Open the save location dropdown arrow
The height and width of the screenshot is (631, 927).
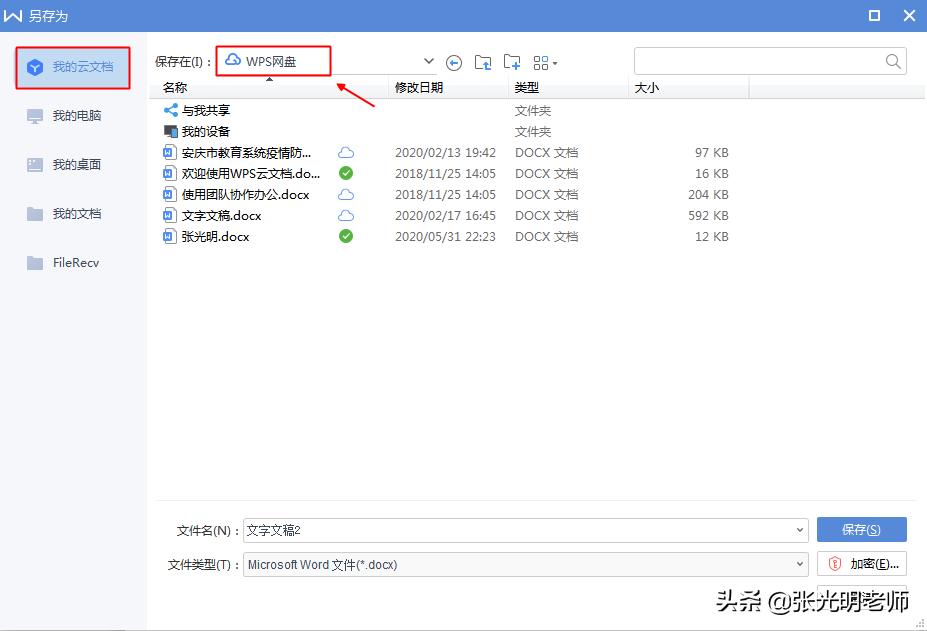428,61
